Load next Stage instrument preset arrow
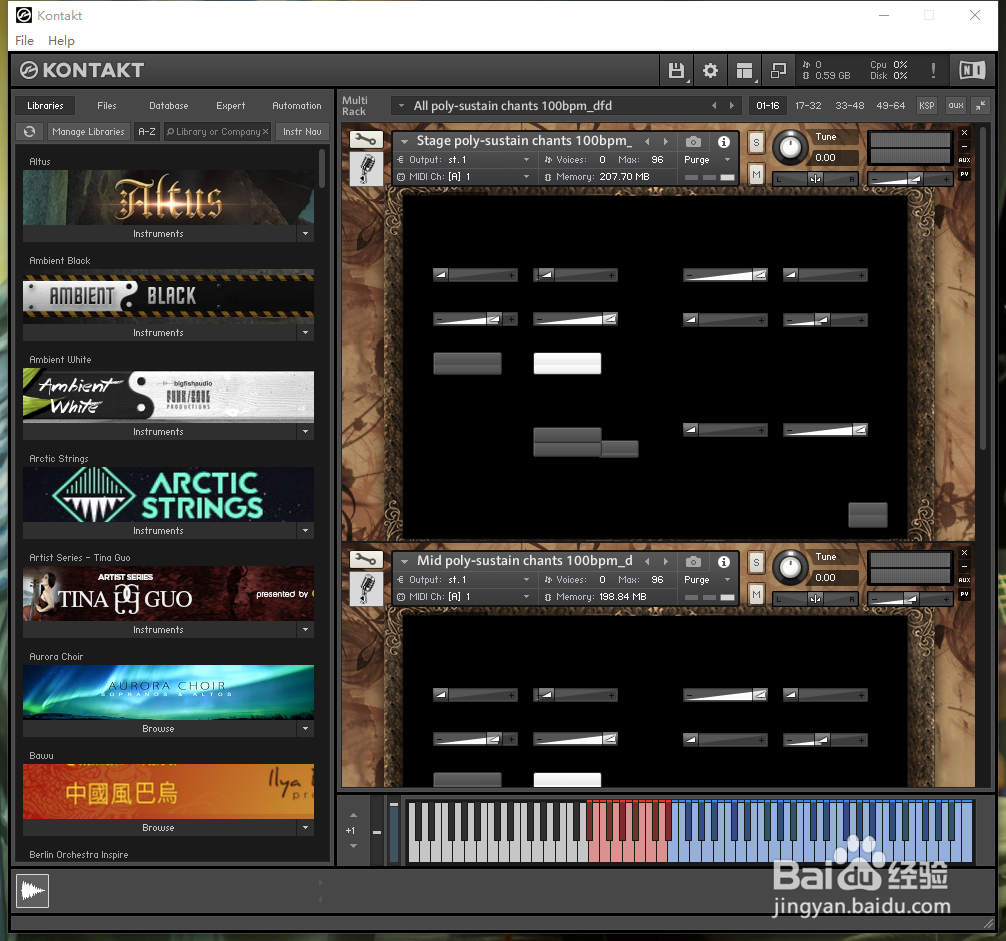Image resolution: width=1006 pixels, height=941 pixels. [x=666, y=141]
